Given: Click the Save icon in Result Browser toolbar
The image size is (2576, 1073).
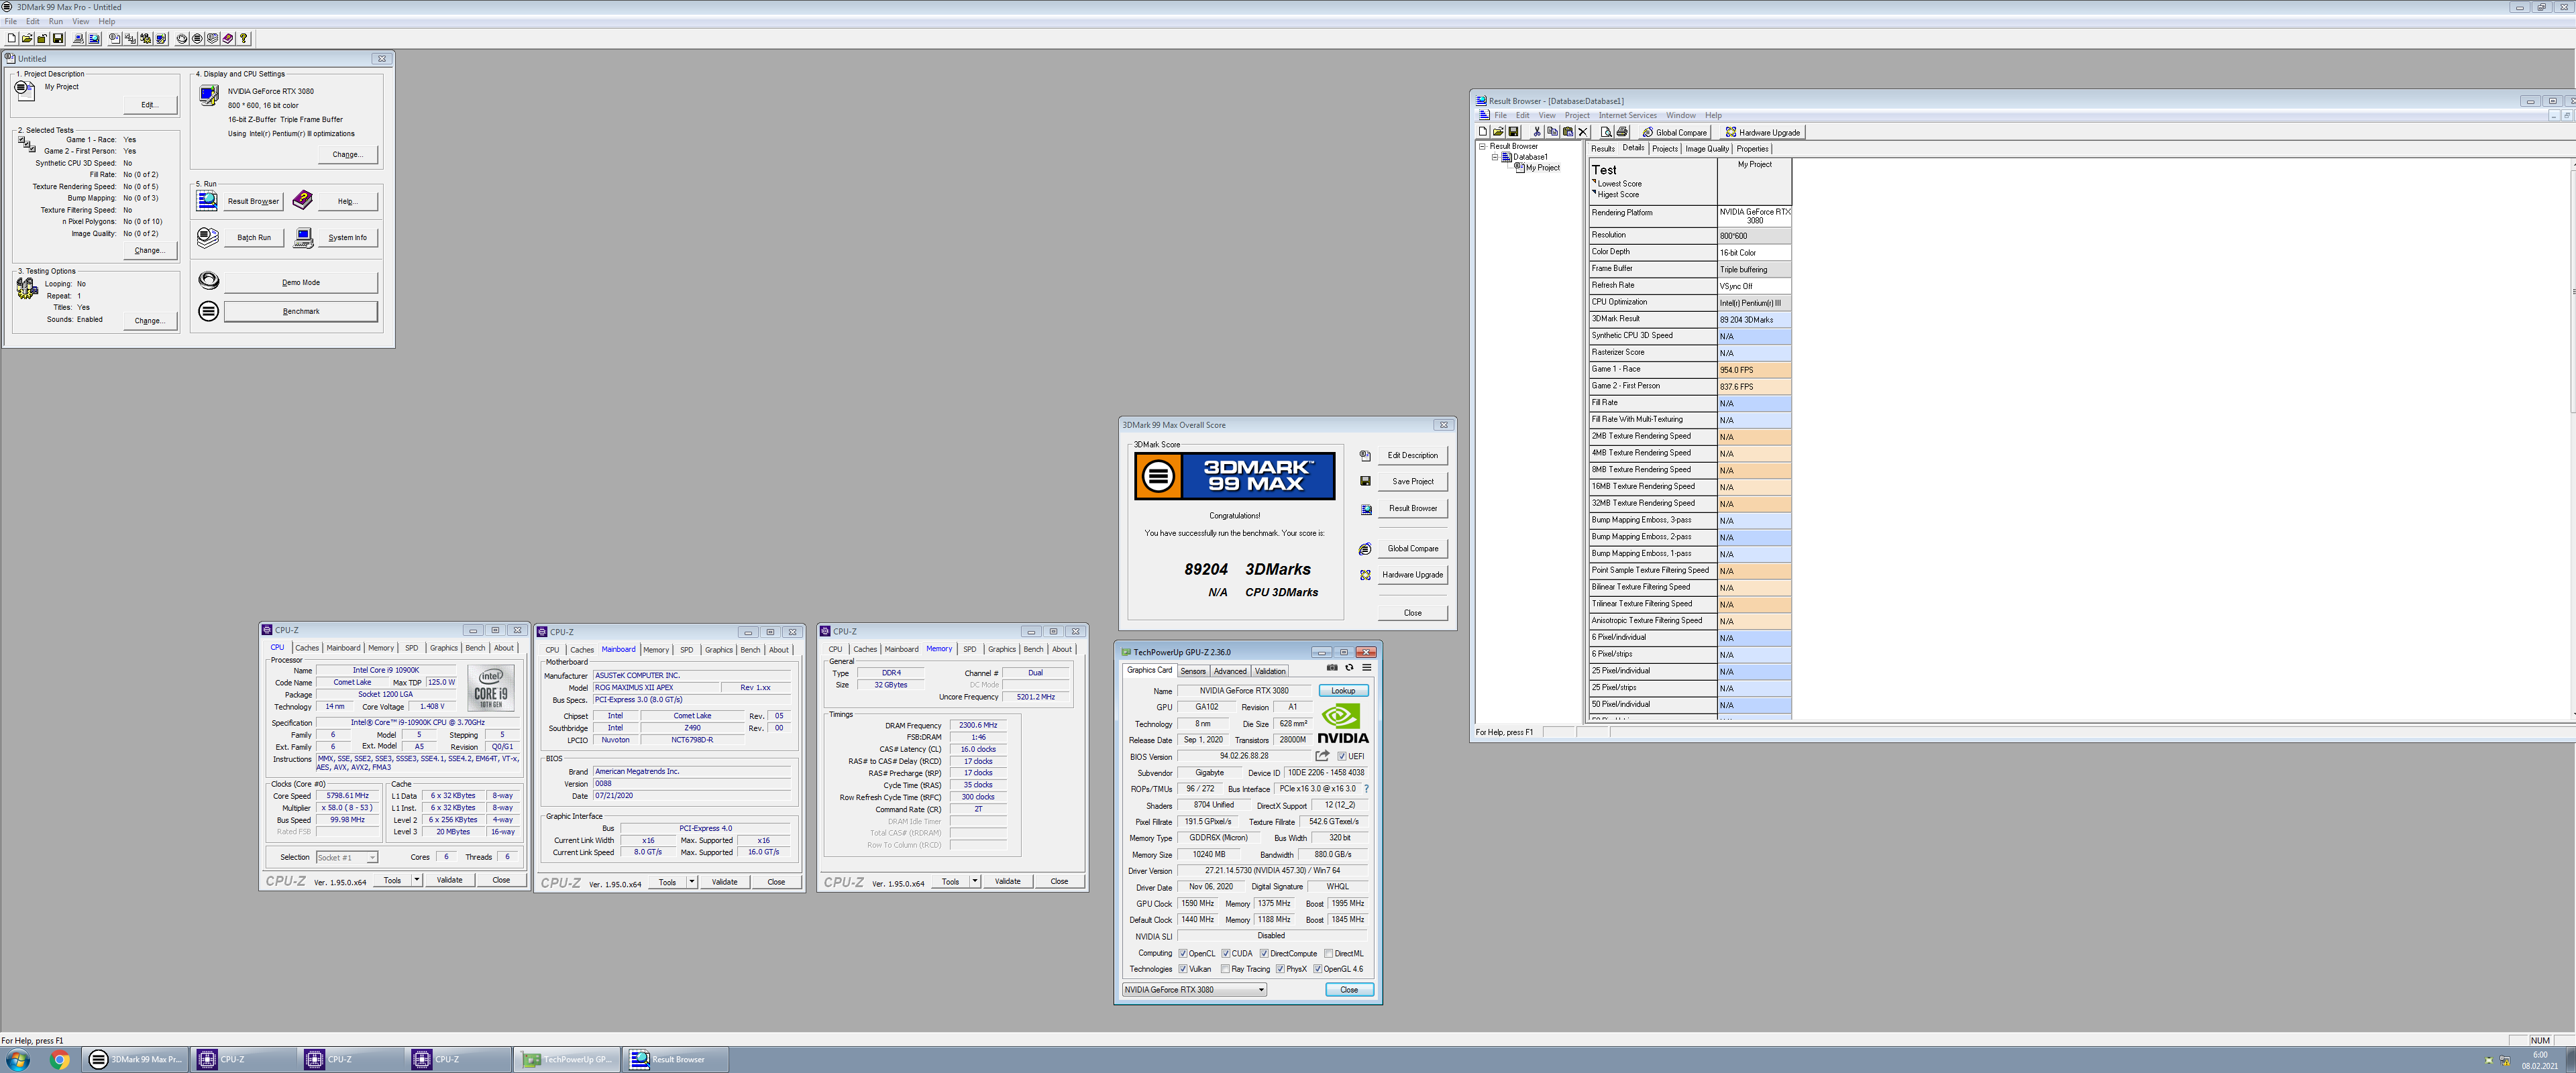Looking at the screenshot, I should pos(1514,132).
